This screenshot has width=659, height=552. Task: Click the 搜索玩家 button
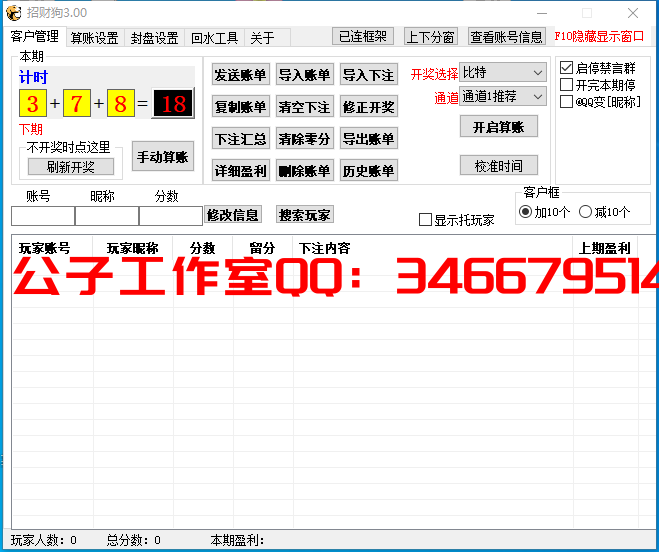click(305, 215)
